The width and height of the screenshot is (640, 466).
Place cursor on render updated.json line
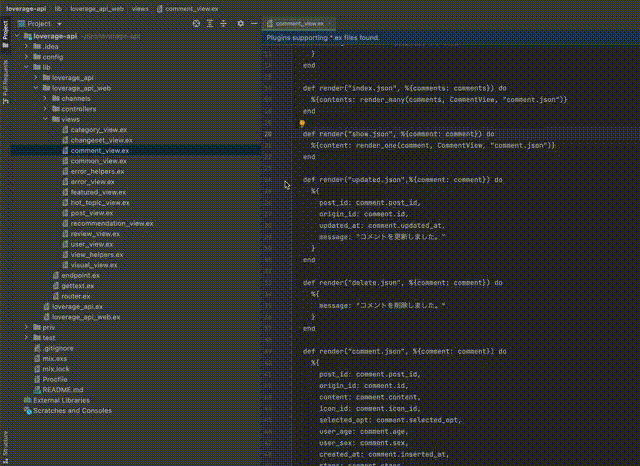tap(402, 180)
